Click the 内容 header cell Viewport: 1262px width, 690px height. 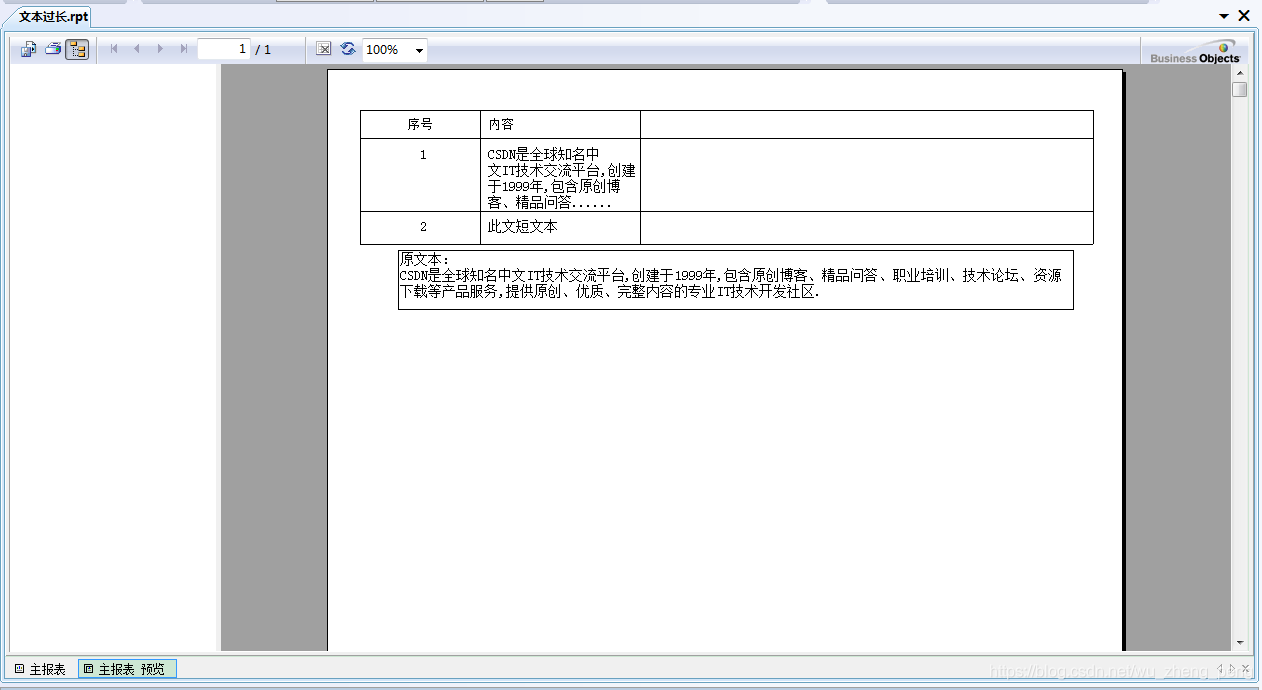(x=560, y=125)
